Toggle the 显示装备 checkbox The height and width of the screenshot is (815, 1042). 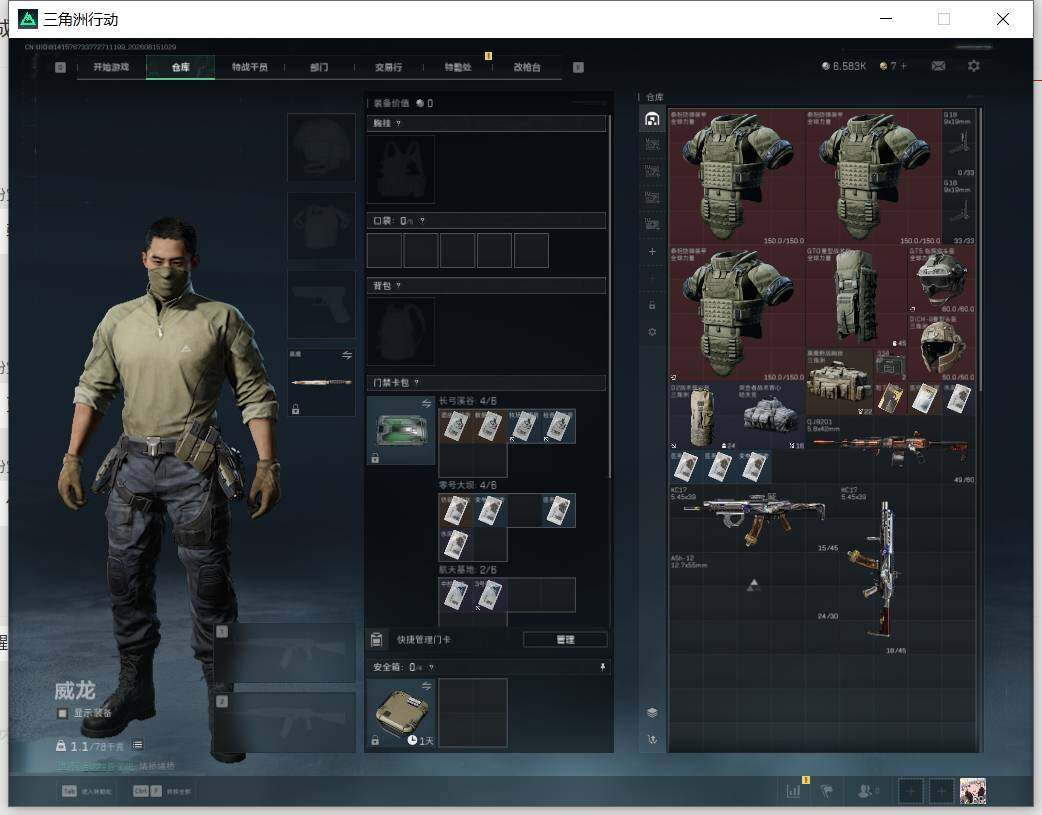62,713
